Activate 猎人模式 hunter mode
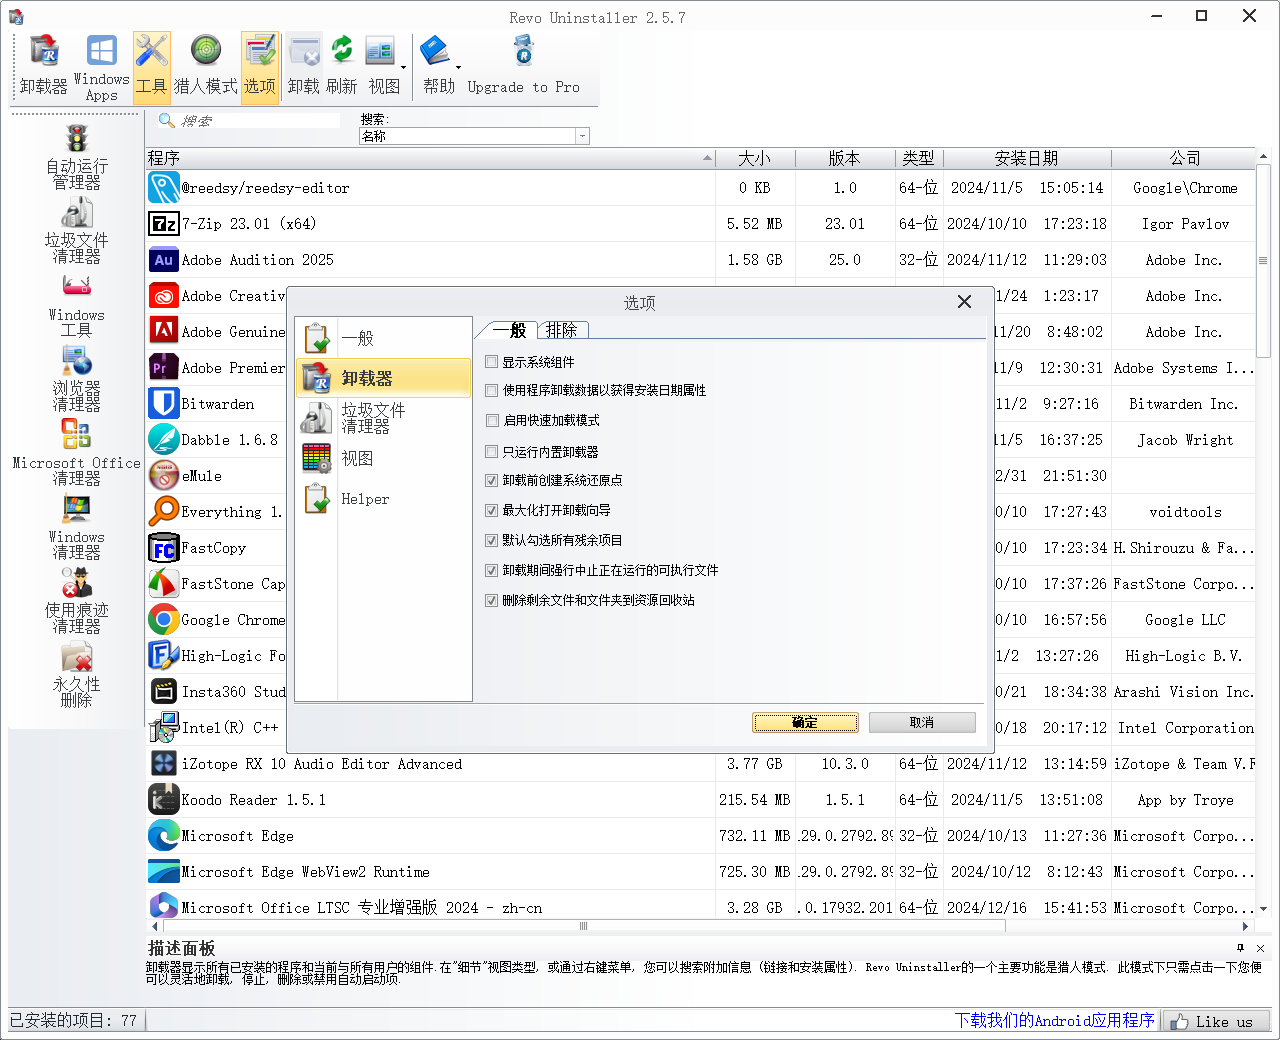Viewport: 1280px width, 1040px height. (206, 65)
